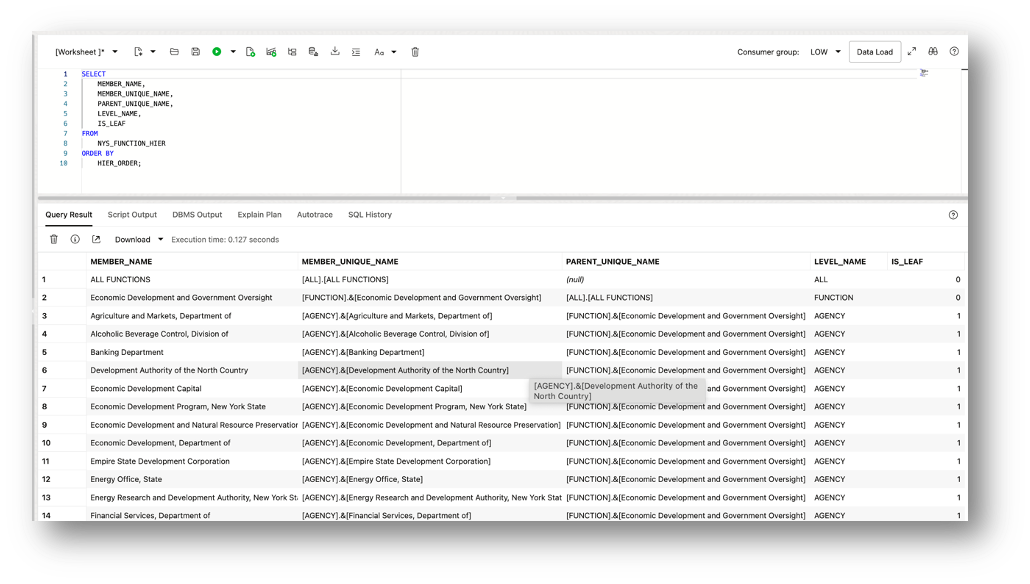Click the Execution time 0.127 seconds text
This screenshot has width=1030, height=584.
225,240
